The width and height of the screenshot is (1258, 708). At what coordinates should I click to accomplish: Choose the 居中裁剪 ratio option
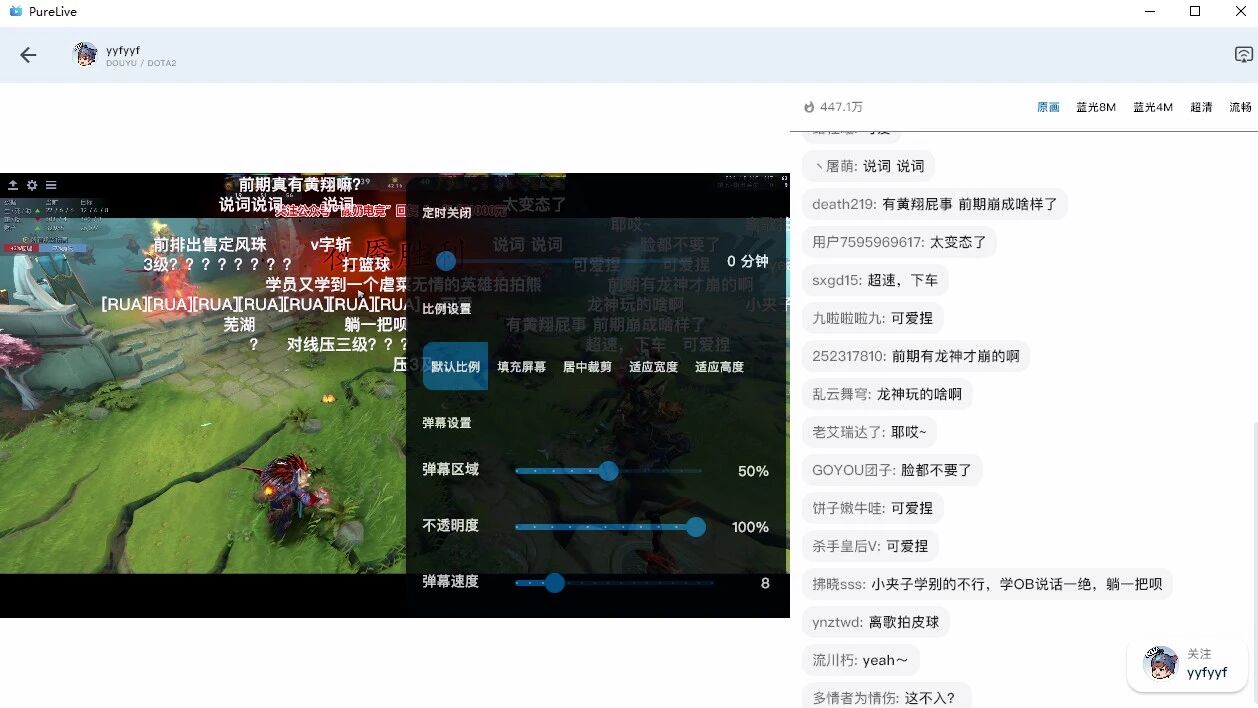587,367
